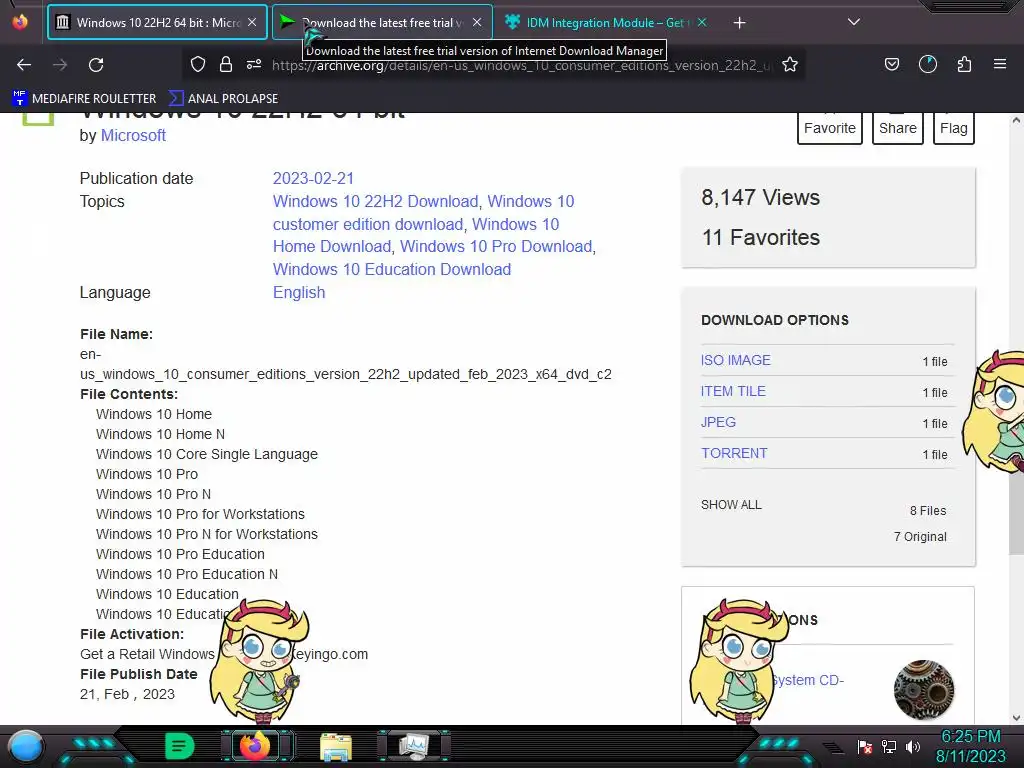1024x768 pixels.
Task: Click the '11 Favorites' text
Action: pos(760,237)
